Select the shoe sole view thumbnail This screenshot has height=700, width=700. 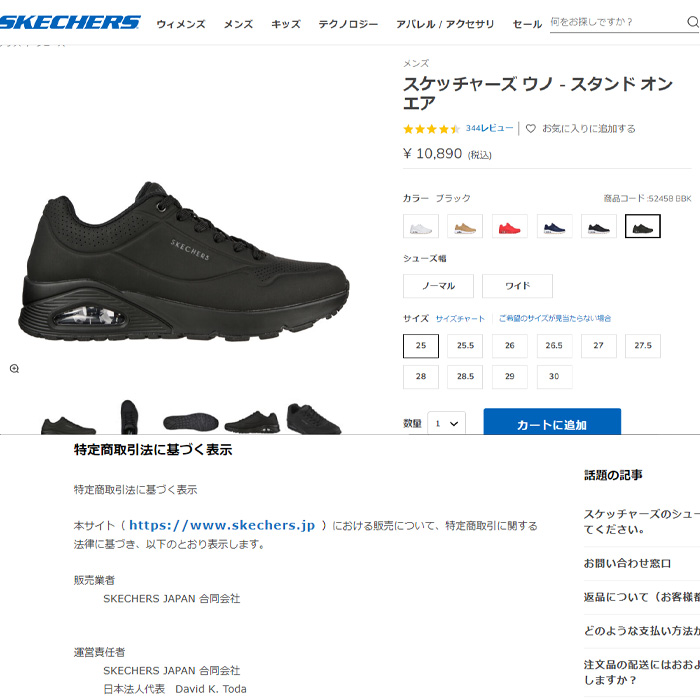tap(191, 421)
